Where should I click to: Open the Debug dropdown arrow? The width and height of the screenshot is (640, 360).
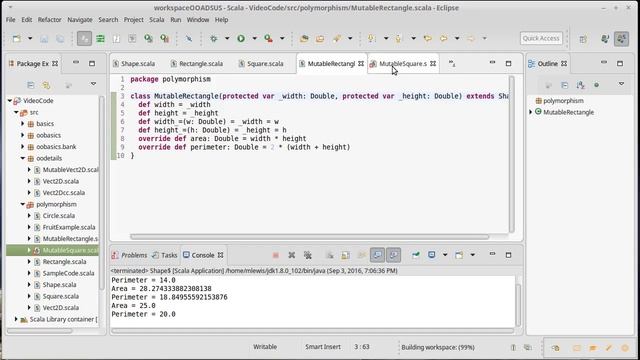pos(227,38)
